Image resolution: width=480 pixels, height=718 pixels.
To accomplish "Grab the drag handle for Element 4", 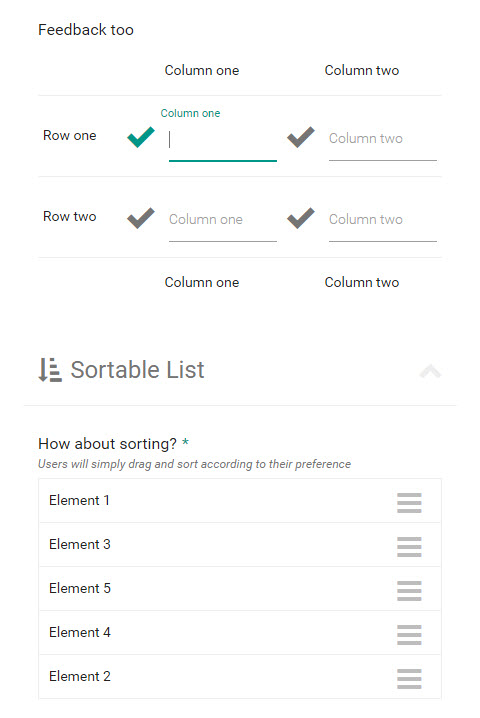I will [x=409, y=635].
